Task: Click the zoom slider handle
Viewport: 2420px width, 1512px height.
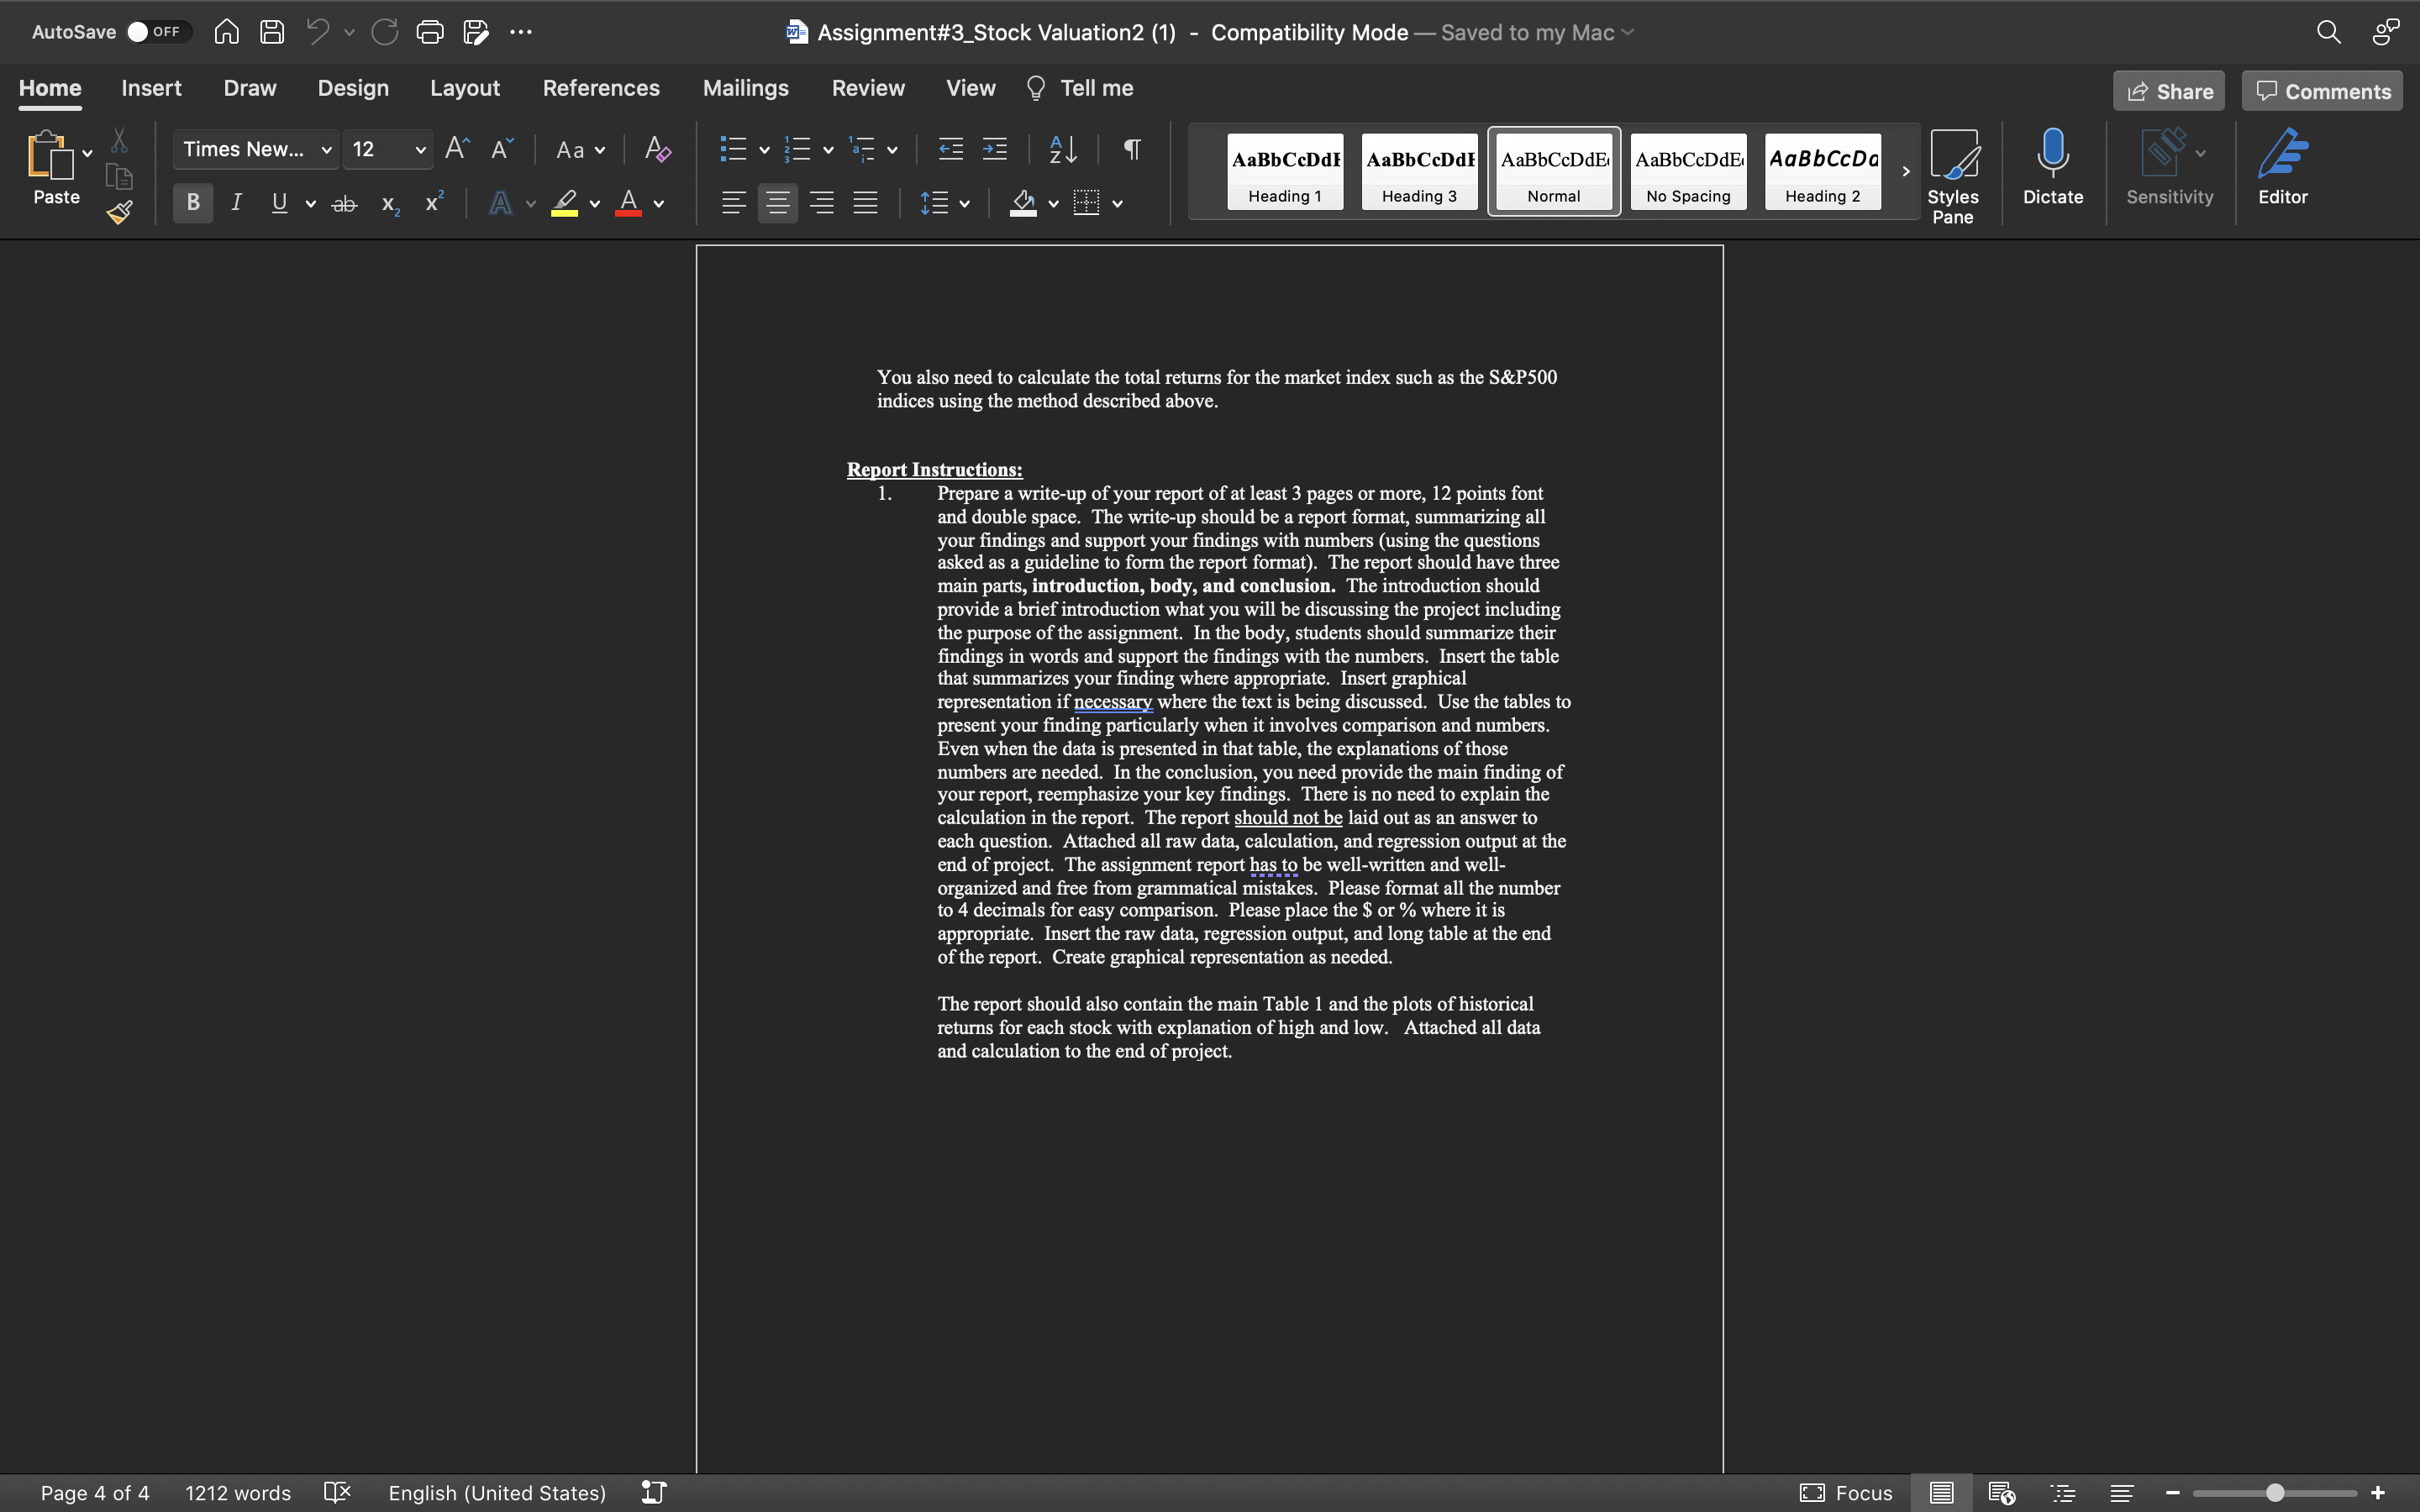Action: click(x=2275, y=1493)
